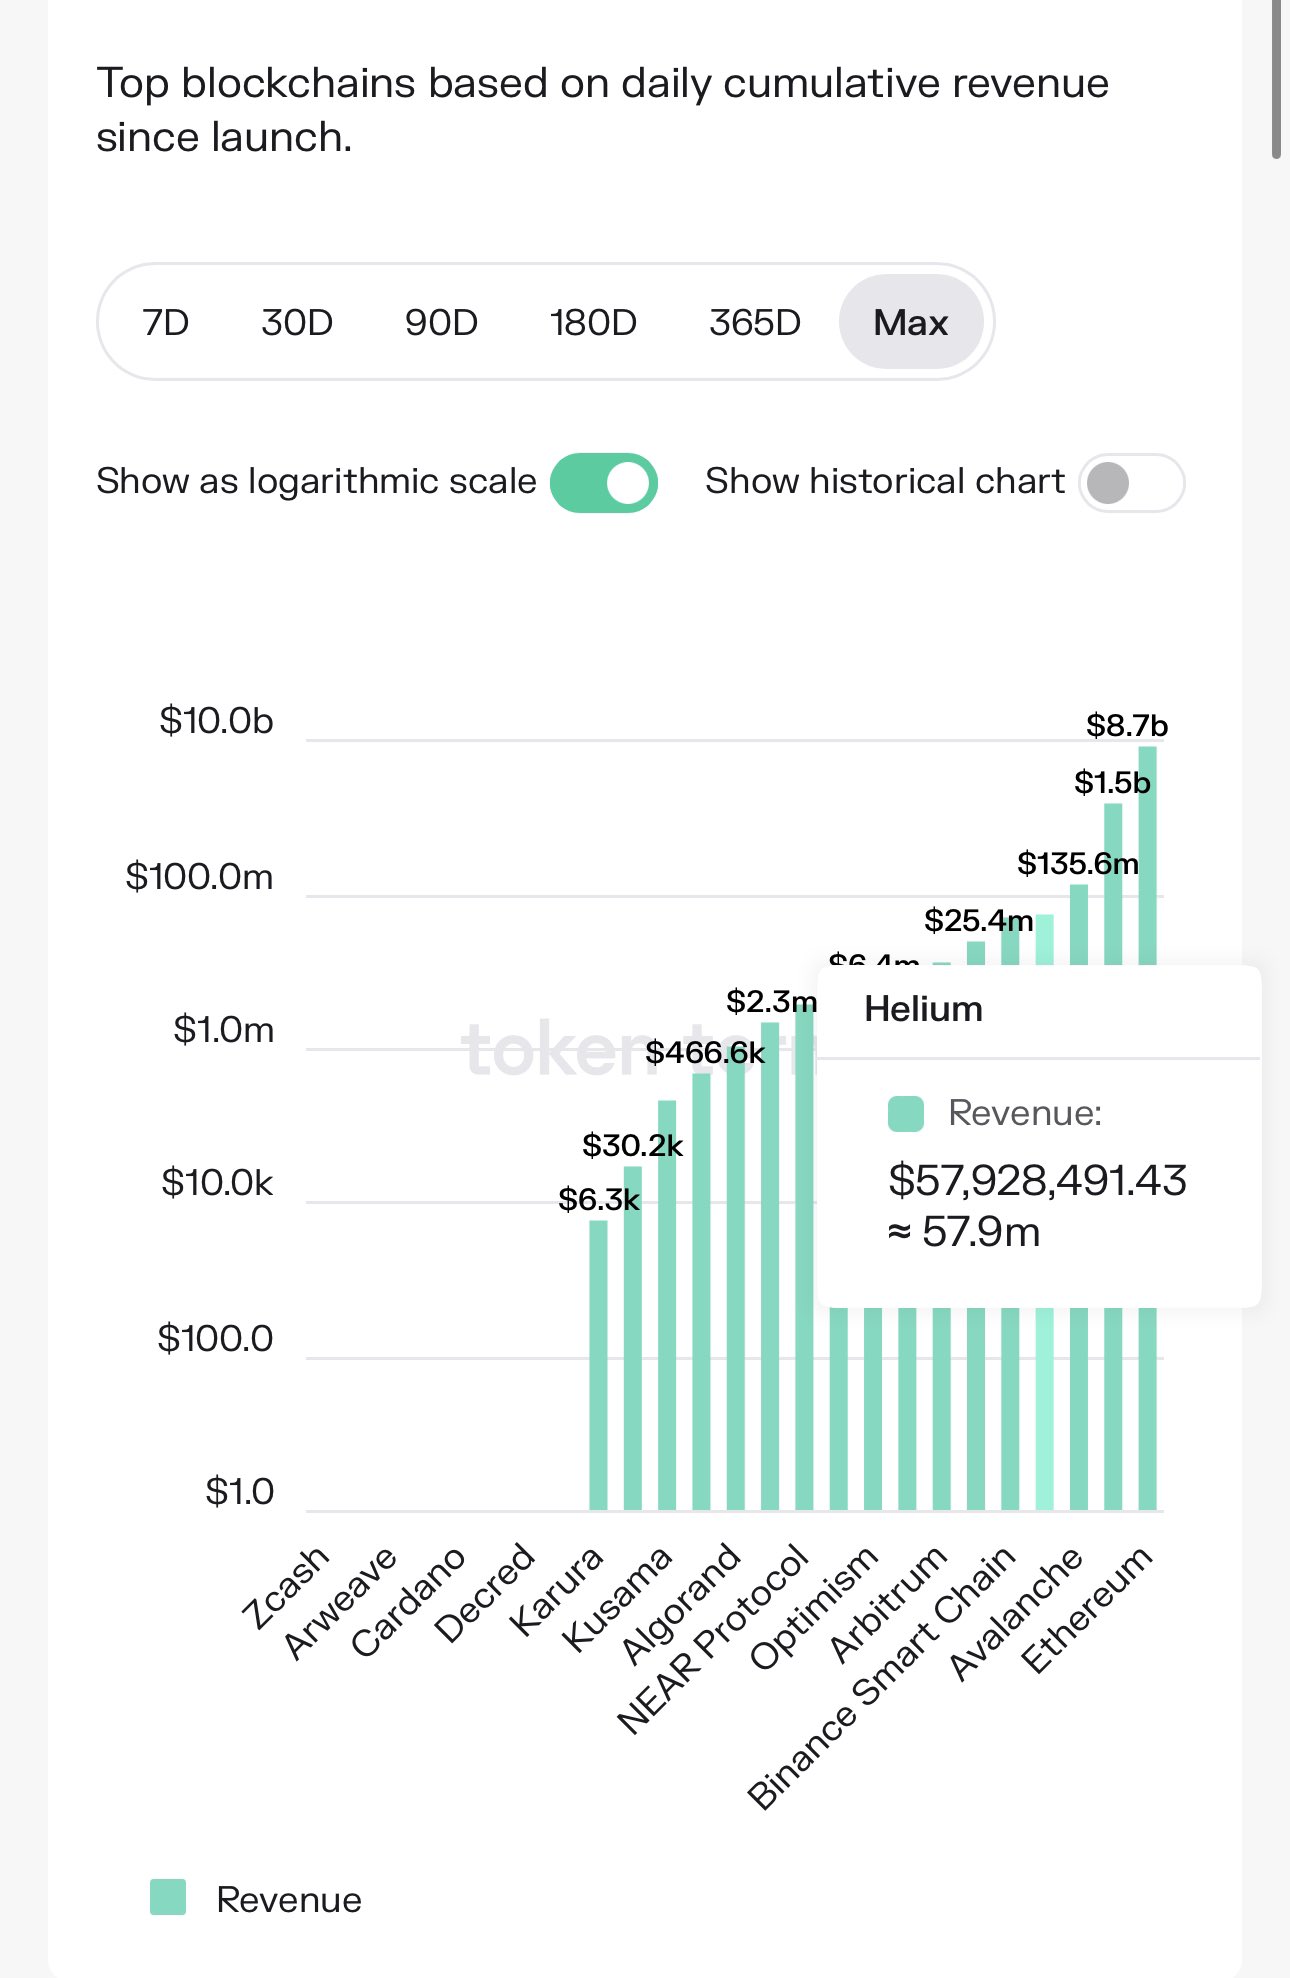Disable the logarithmic scale toggle
The image size is (1290, 1978).
pyautogui.click(x=604, y=483)
